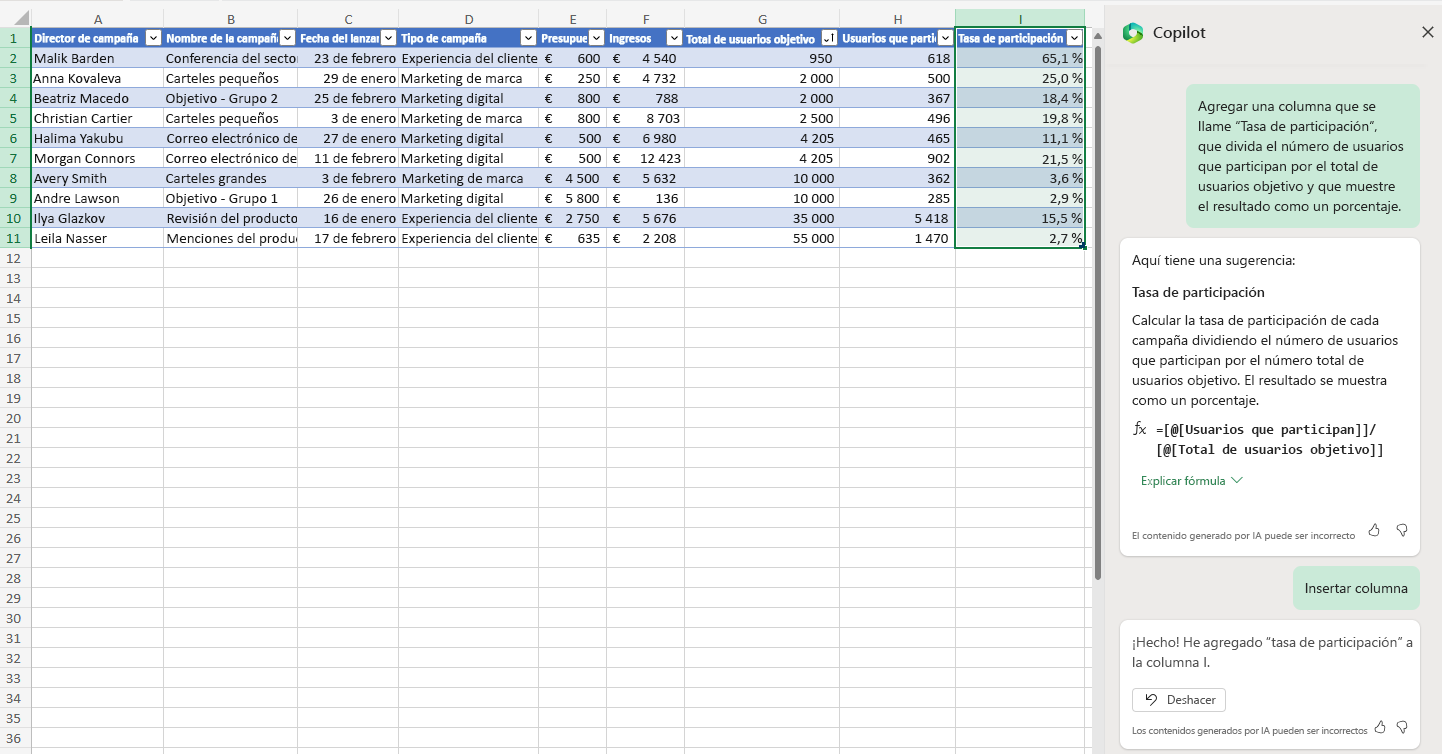Image resolution: width=1442 pixels, height=754 pixels.
Task: Select cell 'Objetivo - Grupo 1'
Action: [x=230, y=198]
